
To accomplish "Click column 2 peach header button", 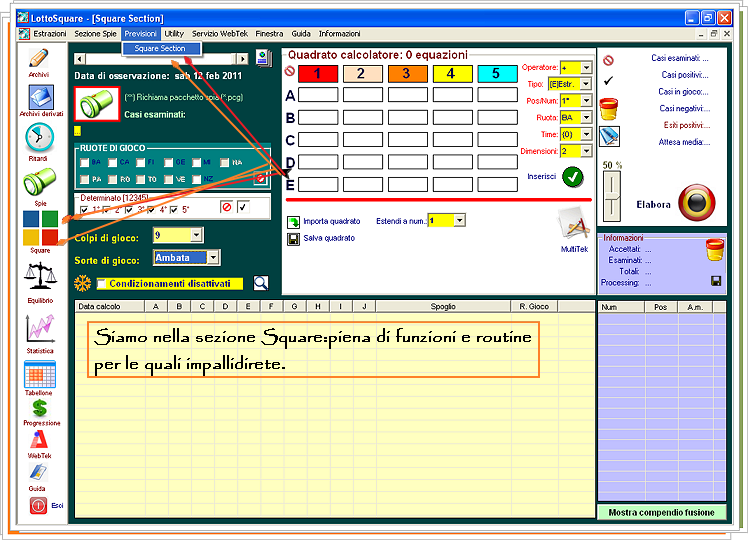I will [x=363, y=74].
